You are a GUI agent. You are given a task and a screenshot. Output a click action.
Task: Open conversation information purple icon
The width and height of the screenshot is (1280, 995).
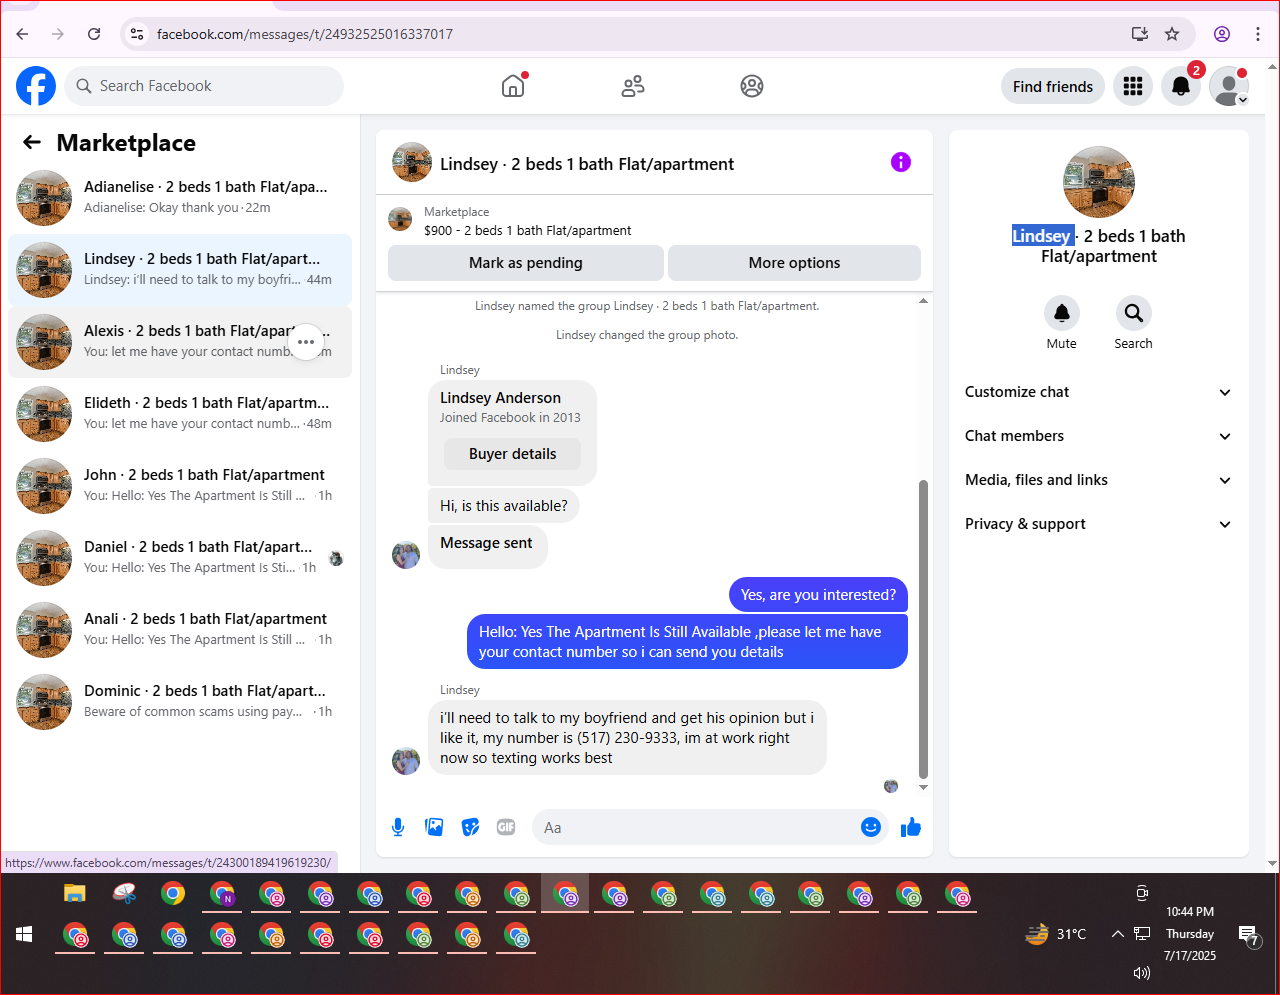pos(901,162)
